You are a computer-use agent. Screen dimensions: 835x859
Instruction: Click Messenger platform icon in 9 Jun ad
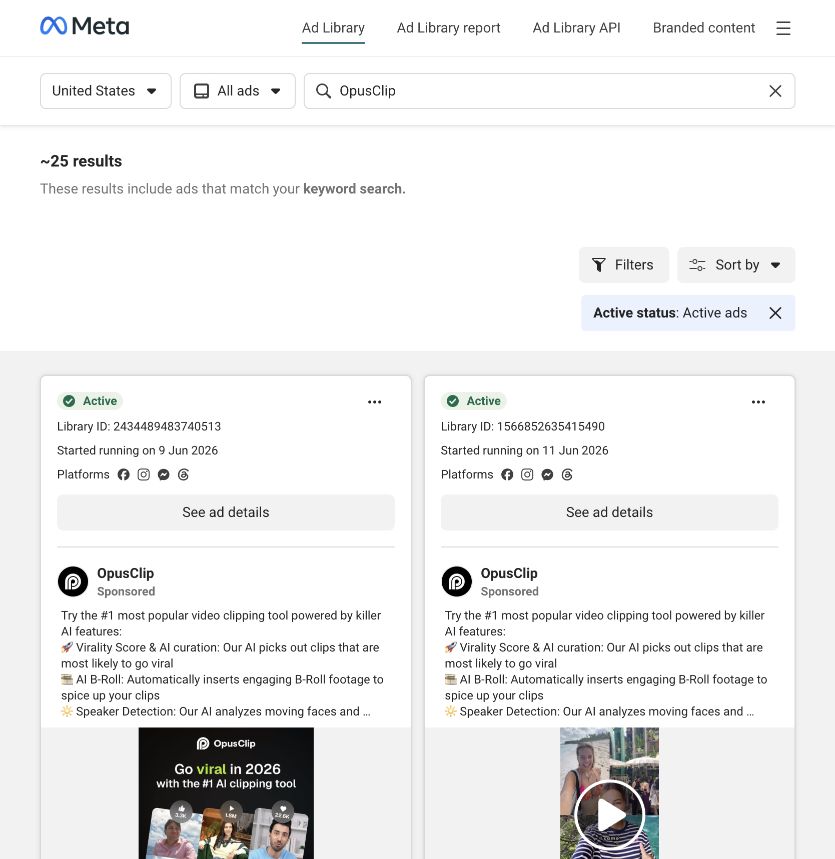(x=163, y=474)
